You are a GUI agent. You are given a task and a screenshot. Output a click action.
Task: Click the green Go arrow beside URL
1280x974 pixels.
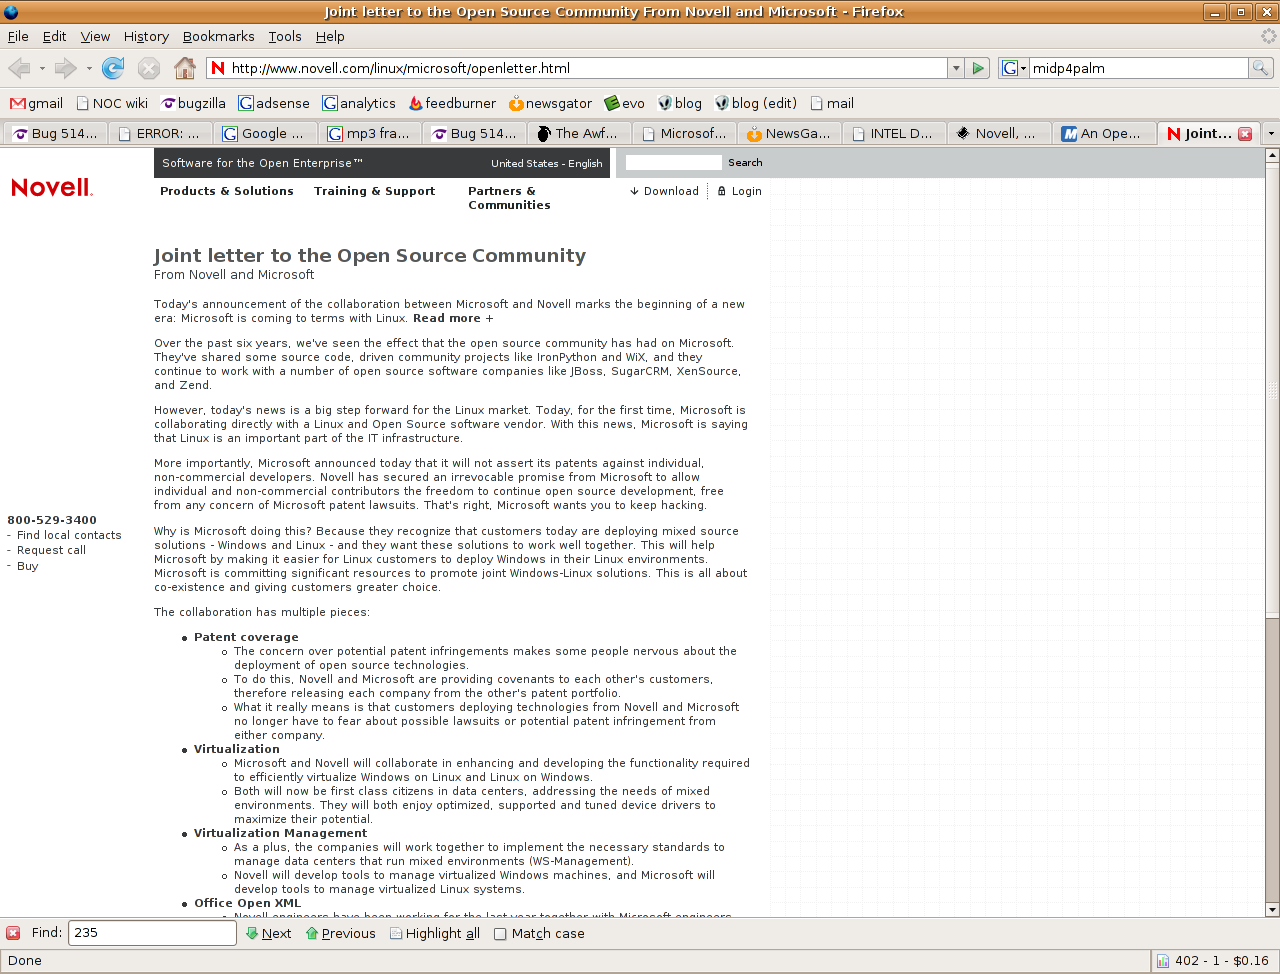click(x=979, y=68)
